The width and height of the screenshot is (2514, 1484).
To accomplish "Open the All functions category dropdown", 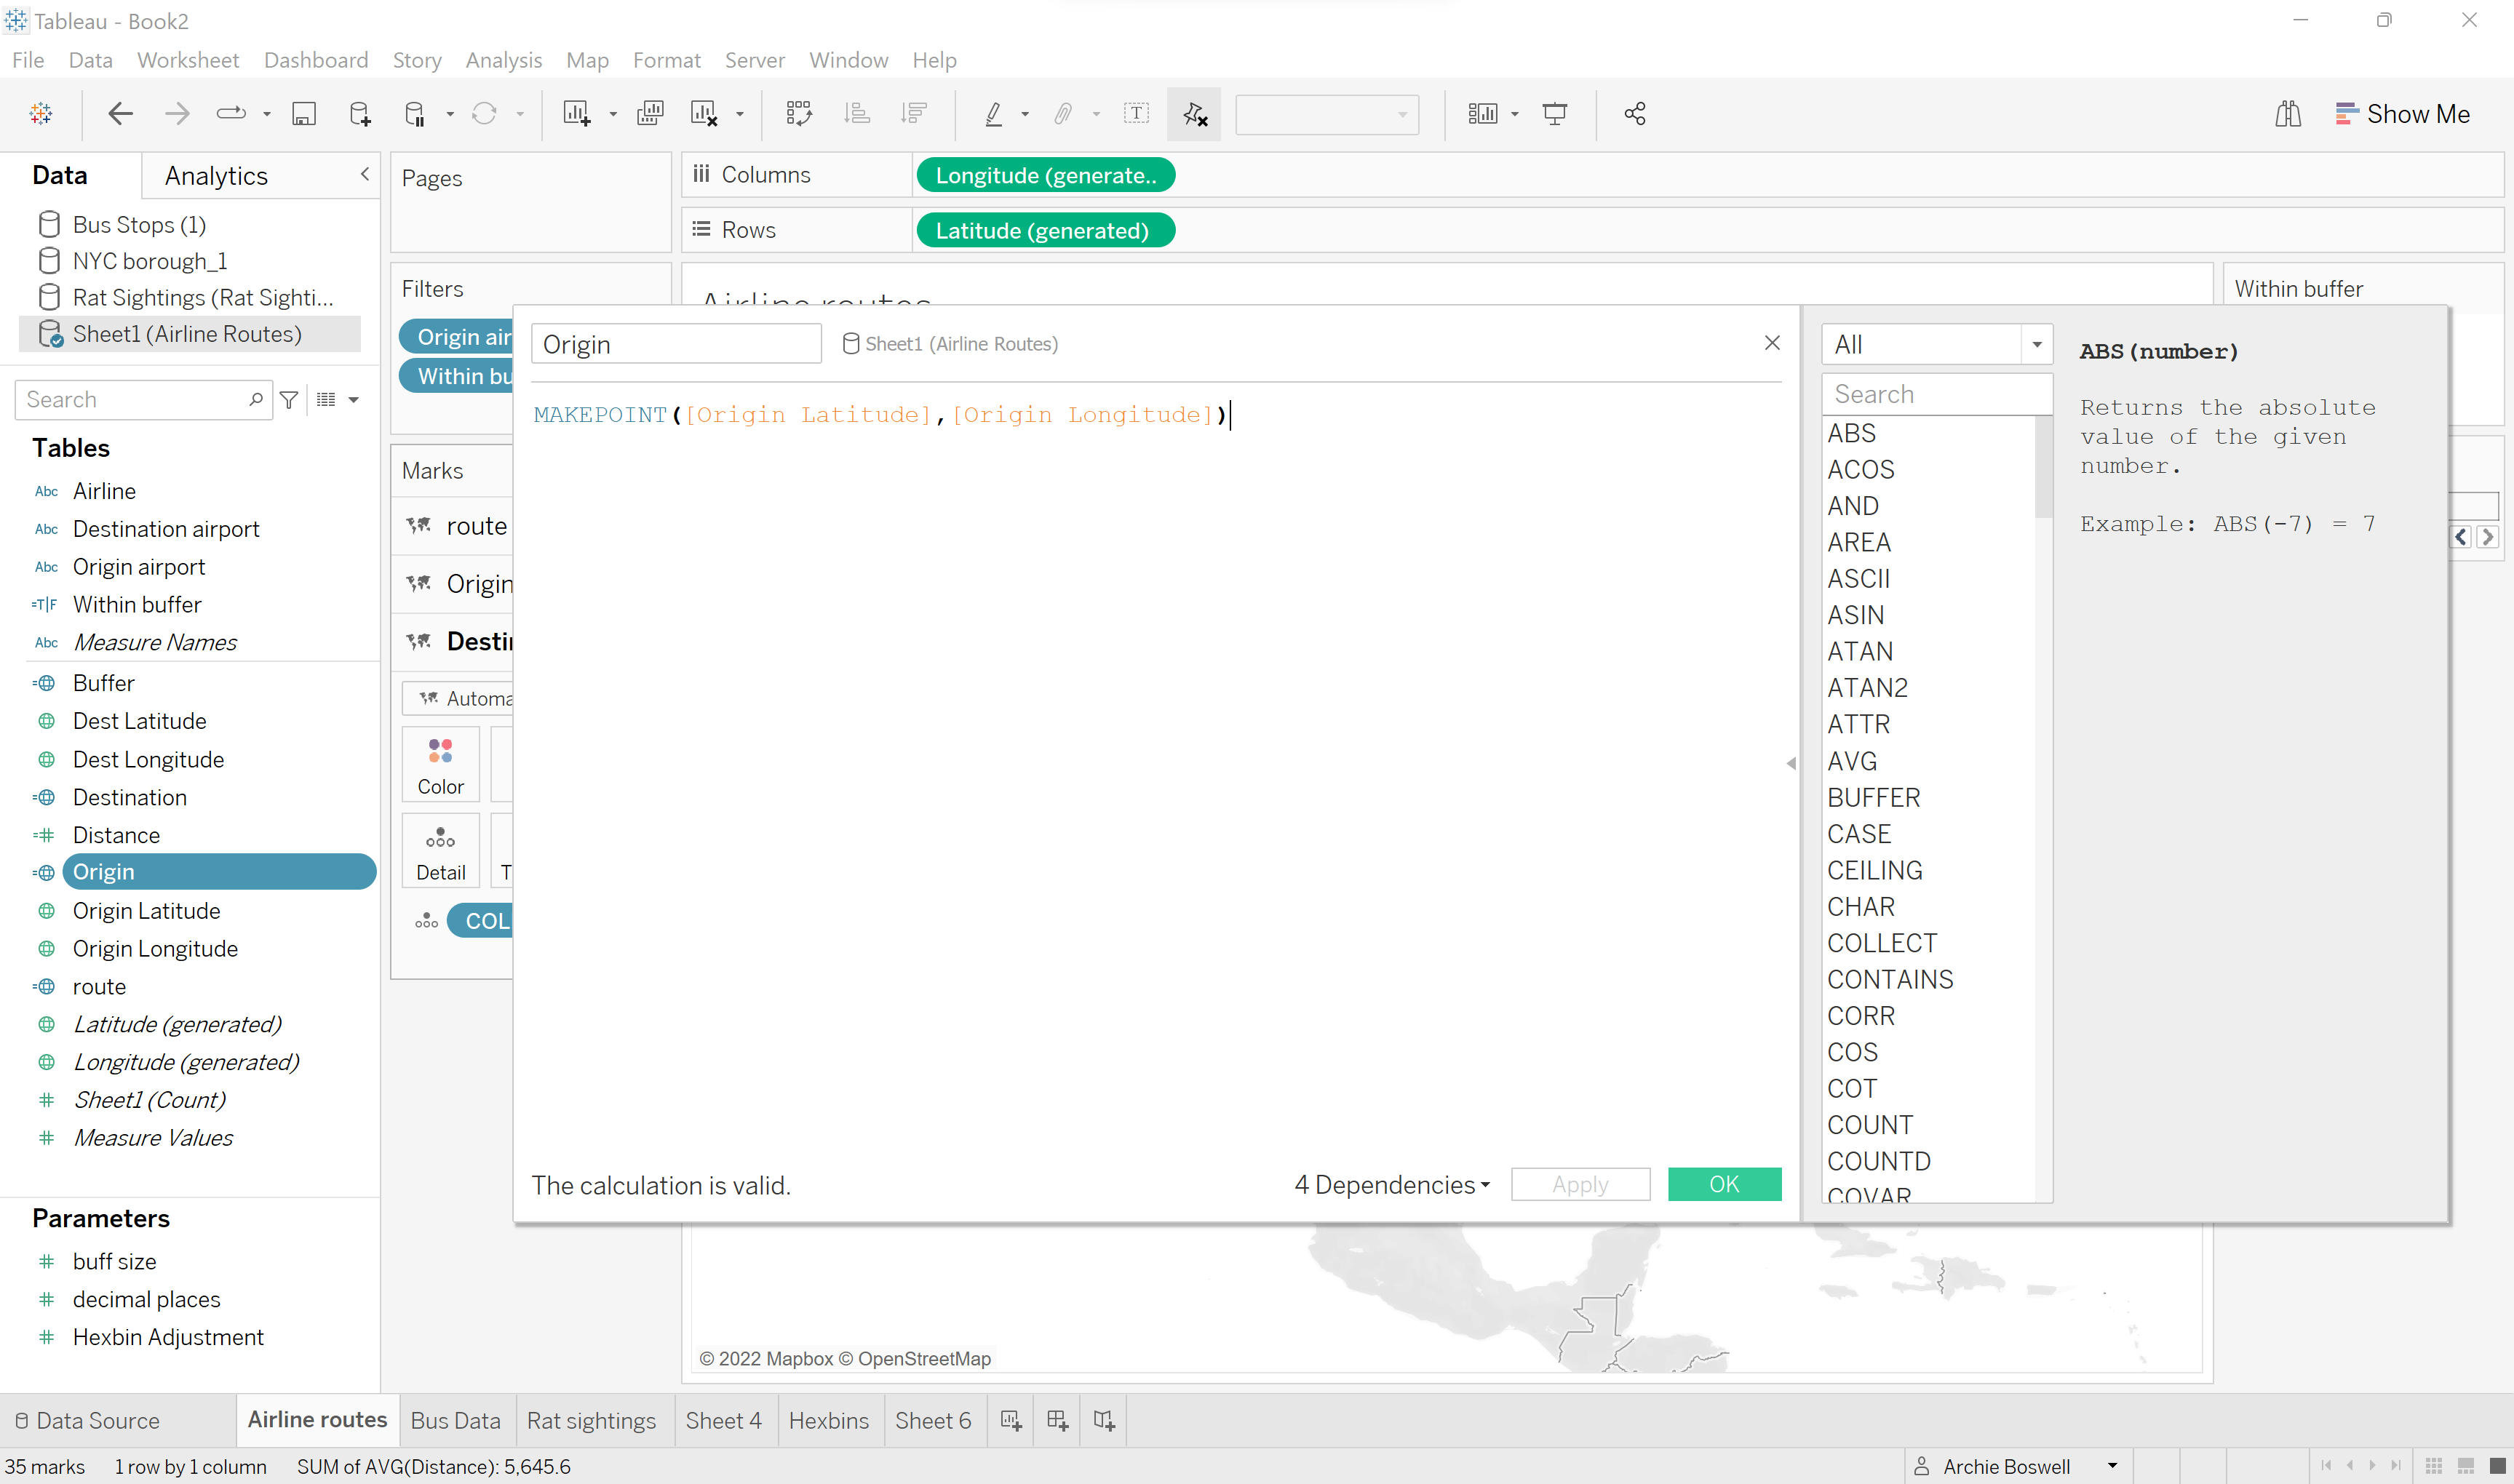I will click(1936, 345).
